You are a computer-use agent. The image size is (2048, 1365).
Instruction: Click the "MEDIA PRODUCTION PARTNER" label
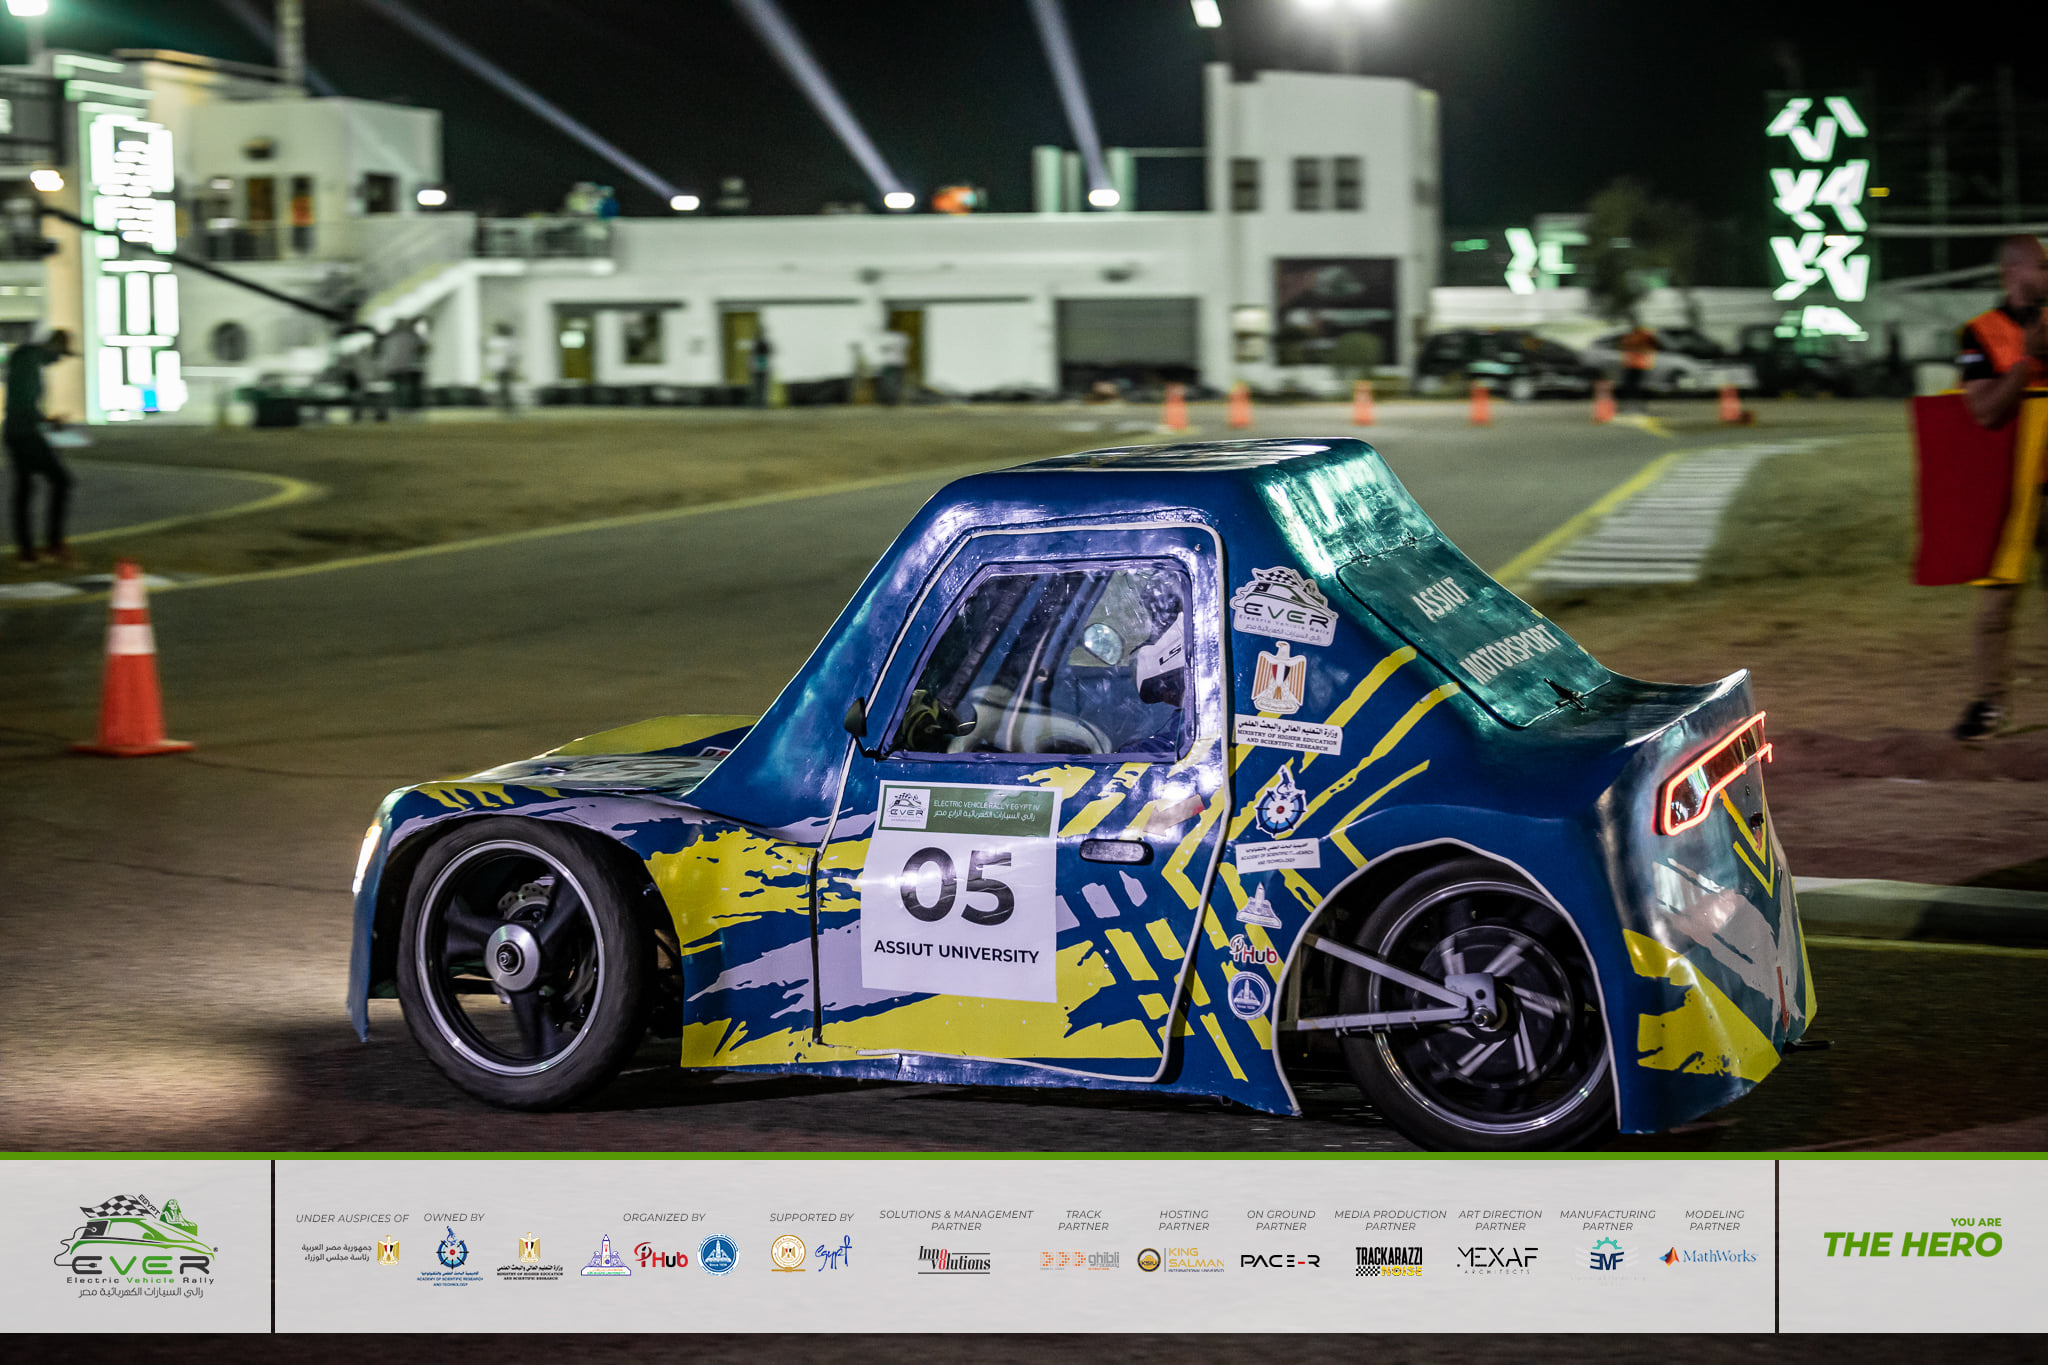1390,1220
